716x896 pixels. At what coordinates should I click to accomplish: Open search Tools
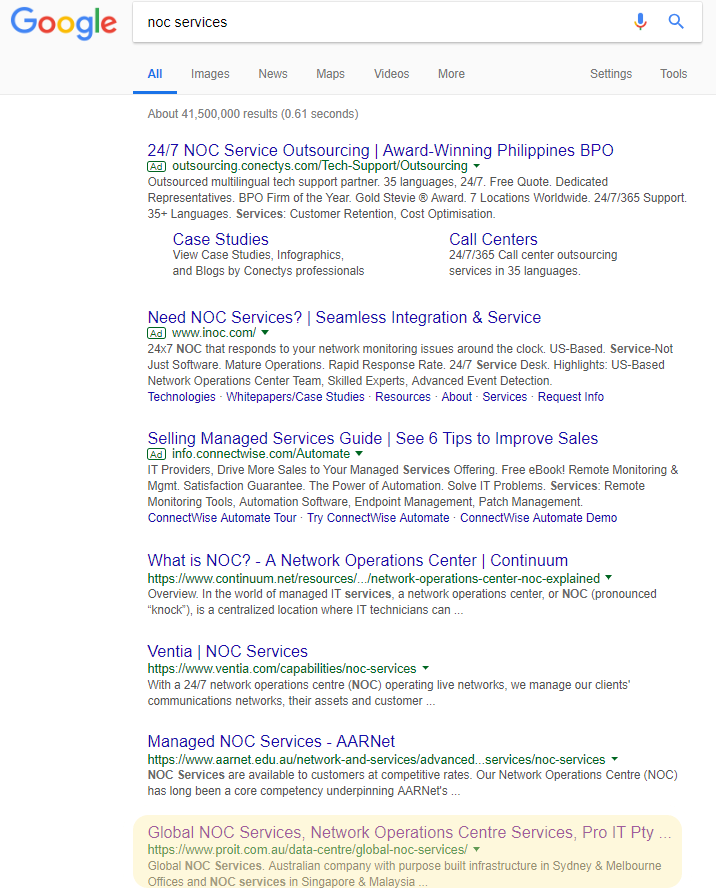pyautogui.click(x=673, y=74)
